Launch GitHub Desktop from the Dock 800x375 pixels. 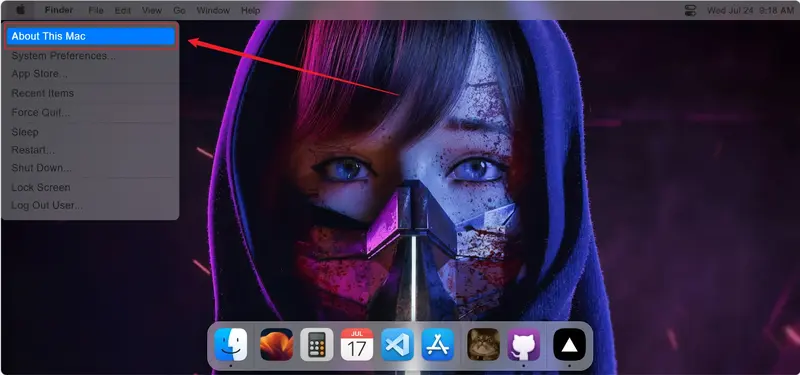(x=524, y=344)
